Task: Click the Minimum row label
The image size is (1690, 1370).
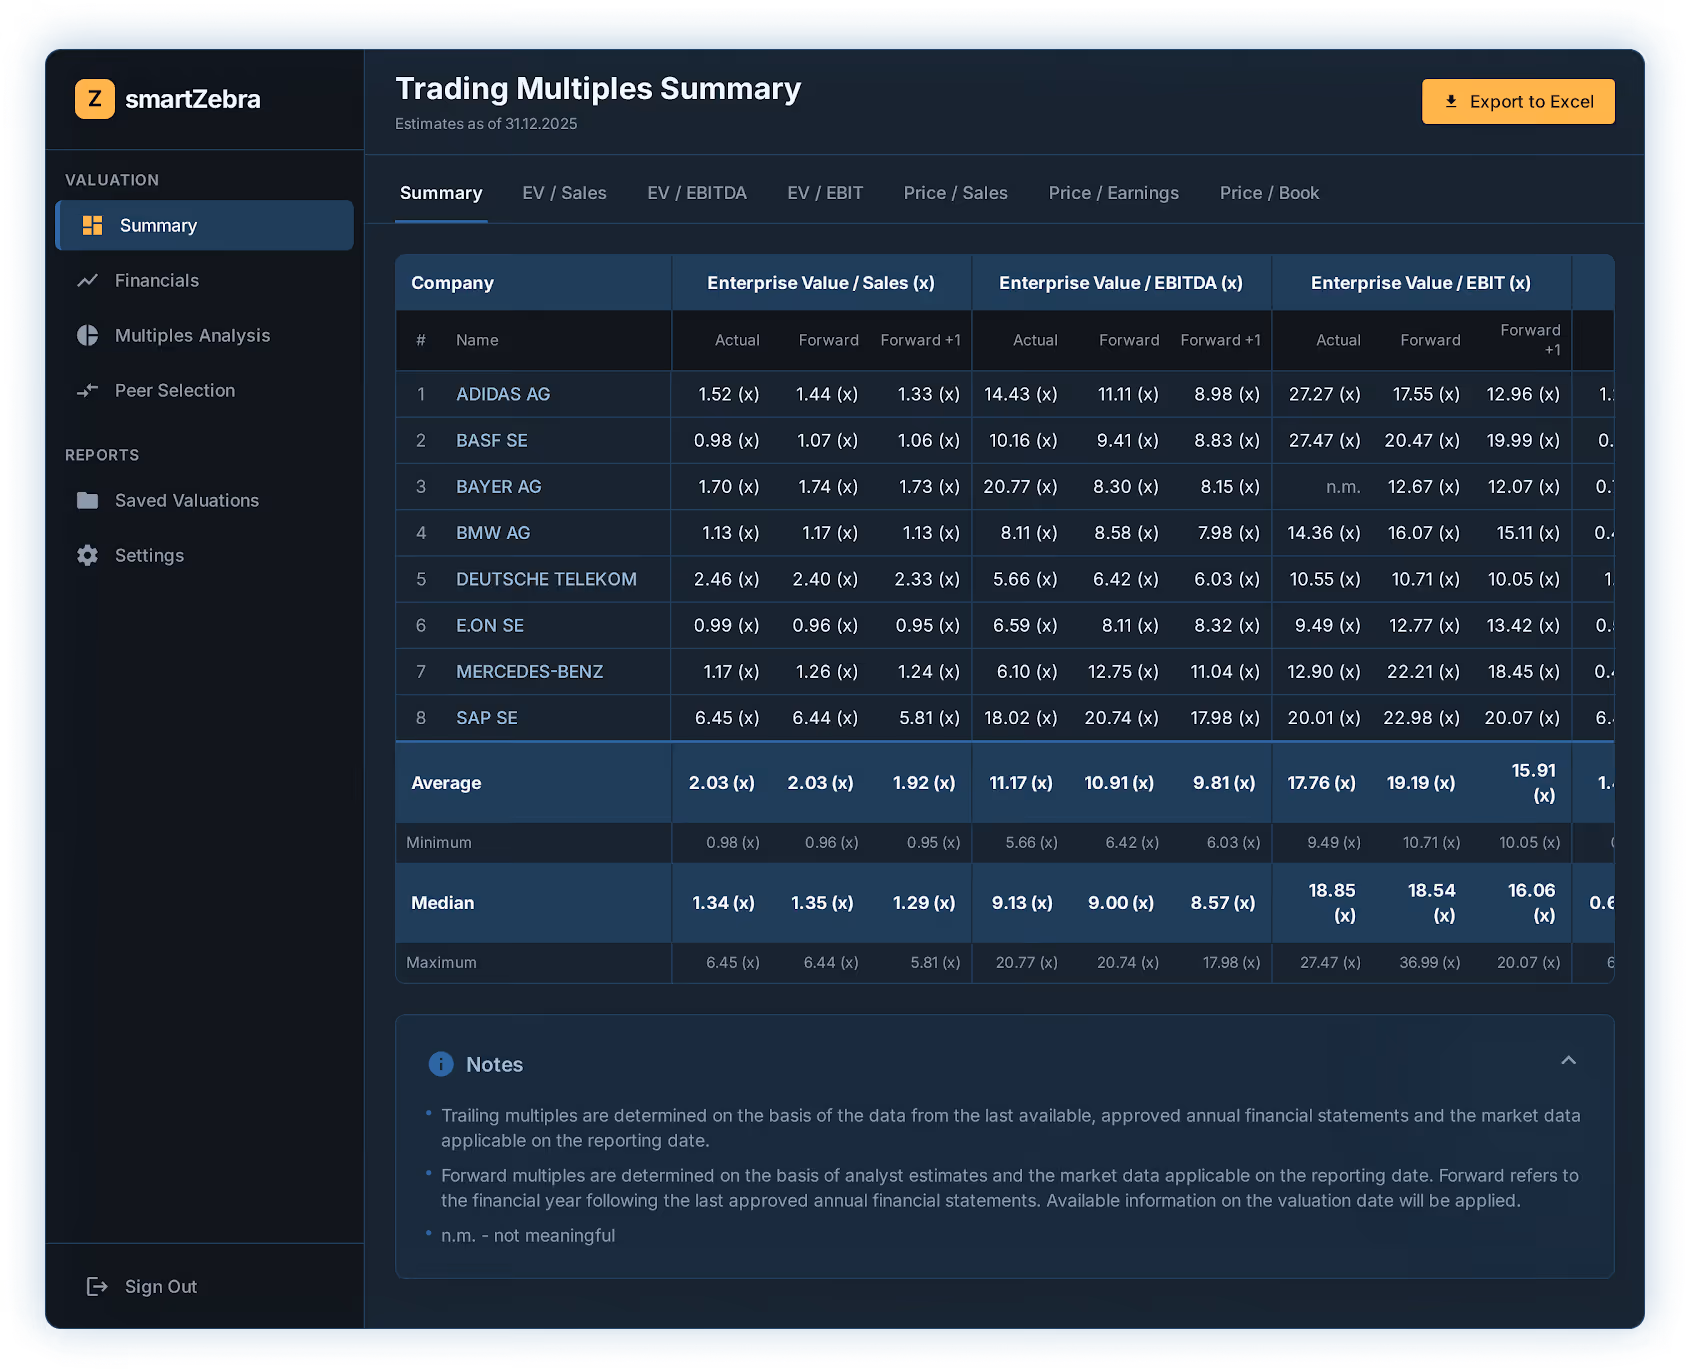Action: (439, 842)
